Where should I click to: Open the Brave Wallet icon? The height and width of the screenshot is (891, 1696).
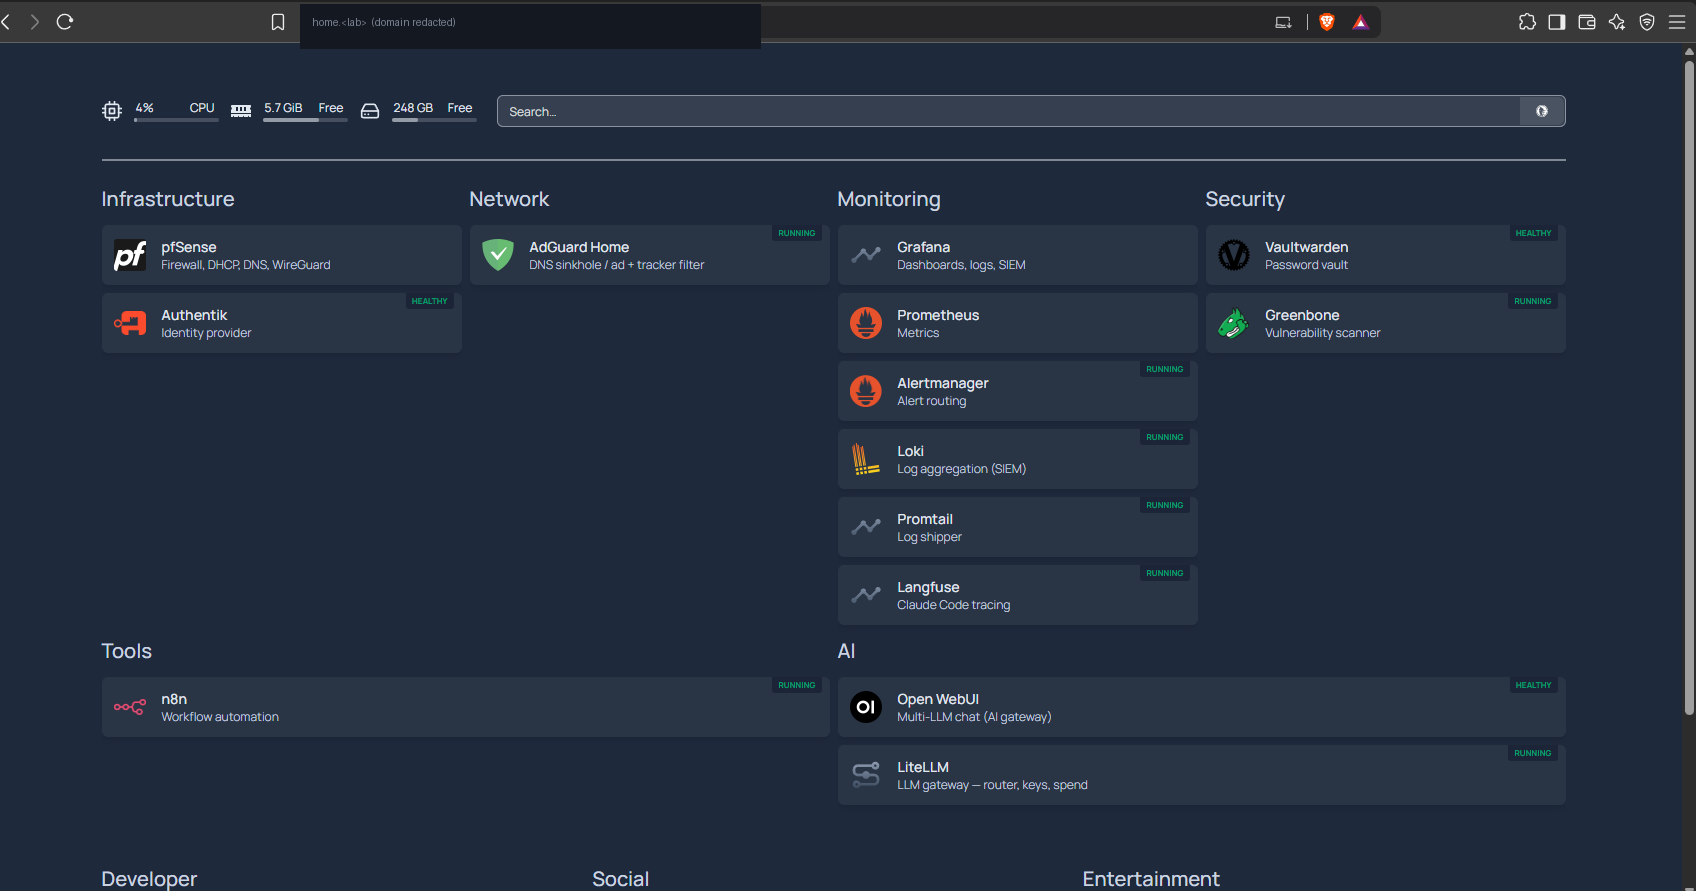click(x=1587, y=22)
